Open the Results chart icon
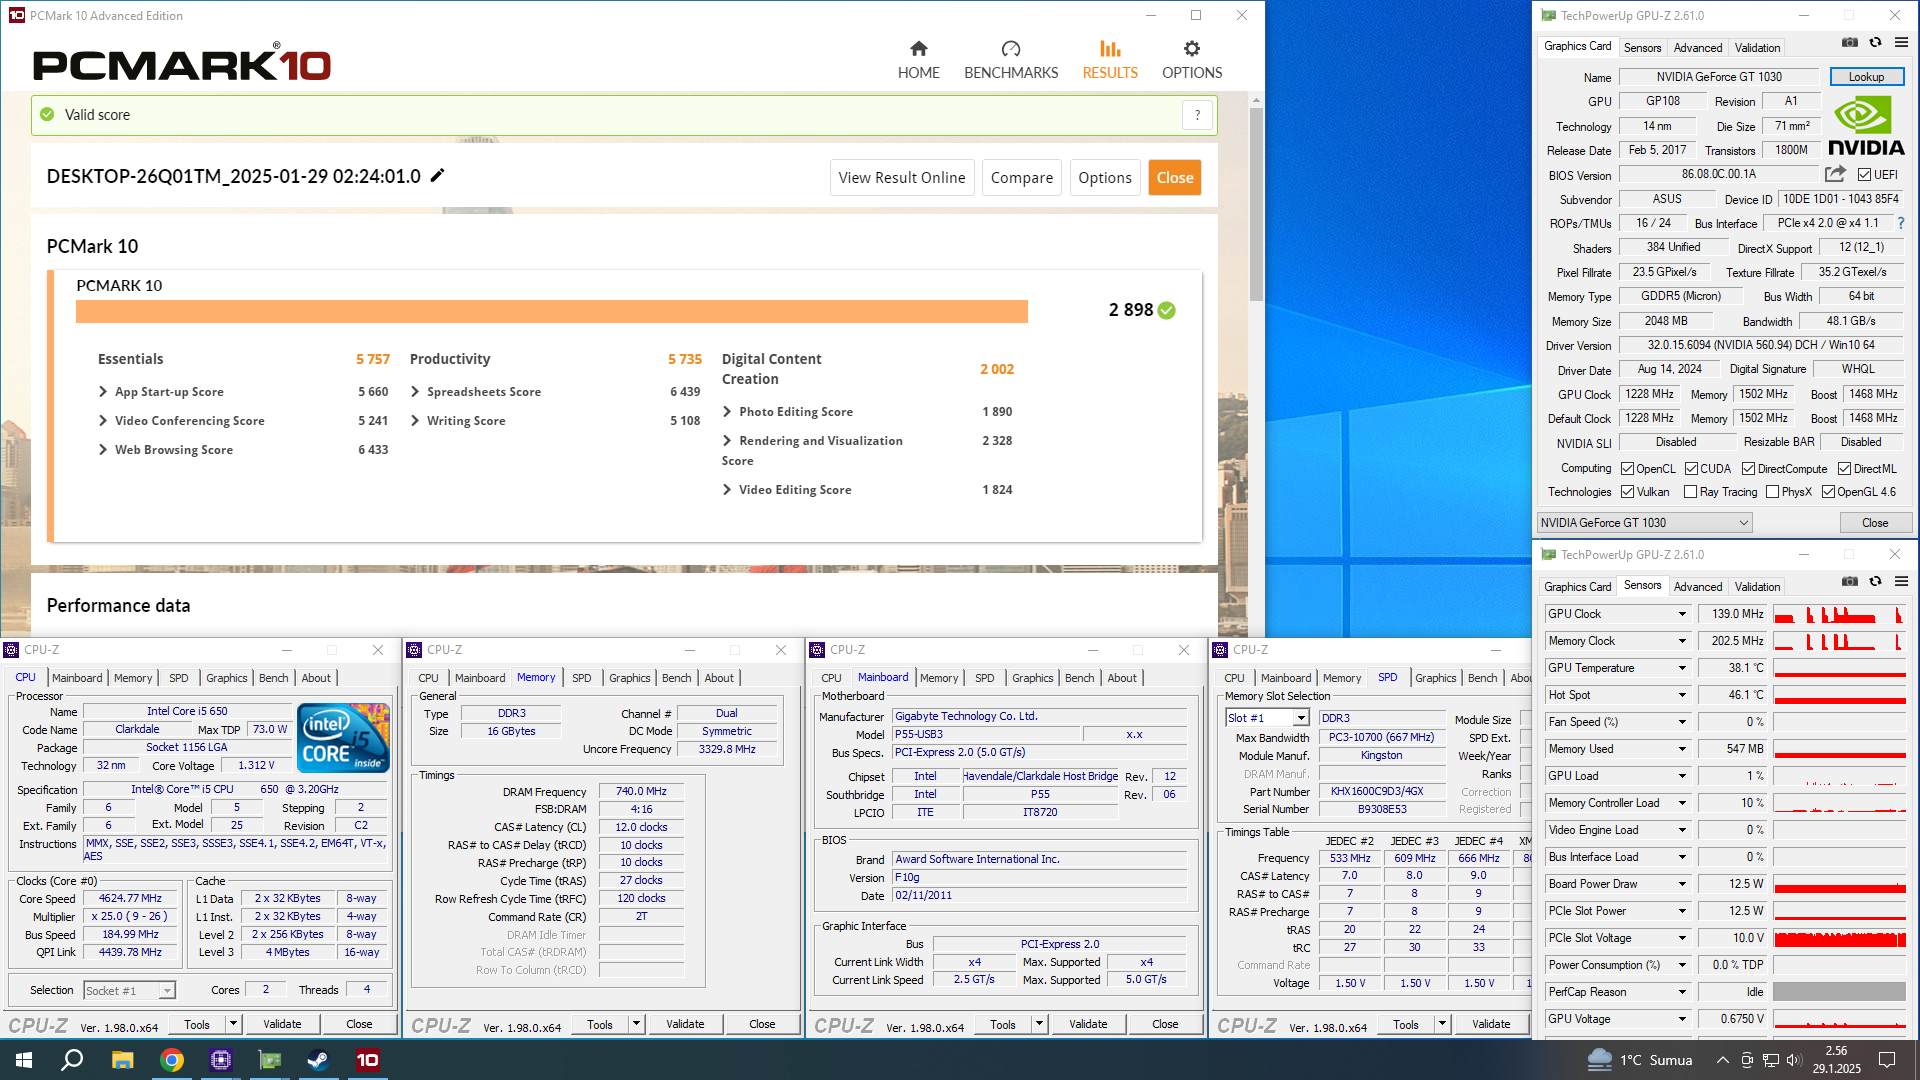This screenshot has height=1080, width=1920. click(x=1110, y=49)
